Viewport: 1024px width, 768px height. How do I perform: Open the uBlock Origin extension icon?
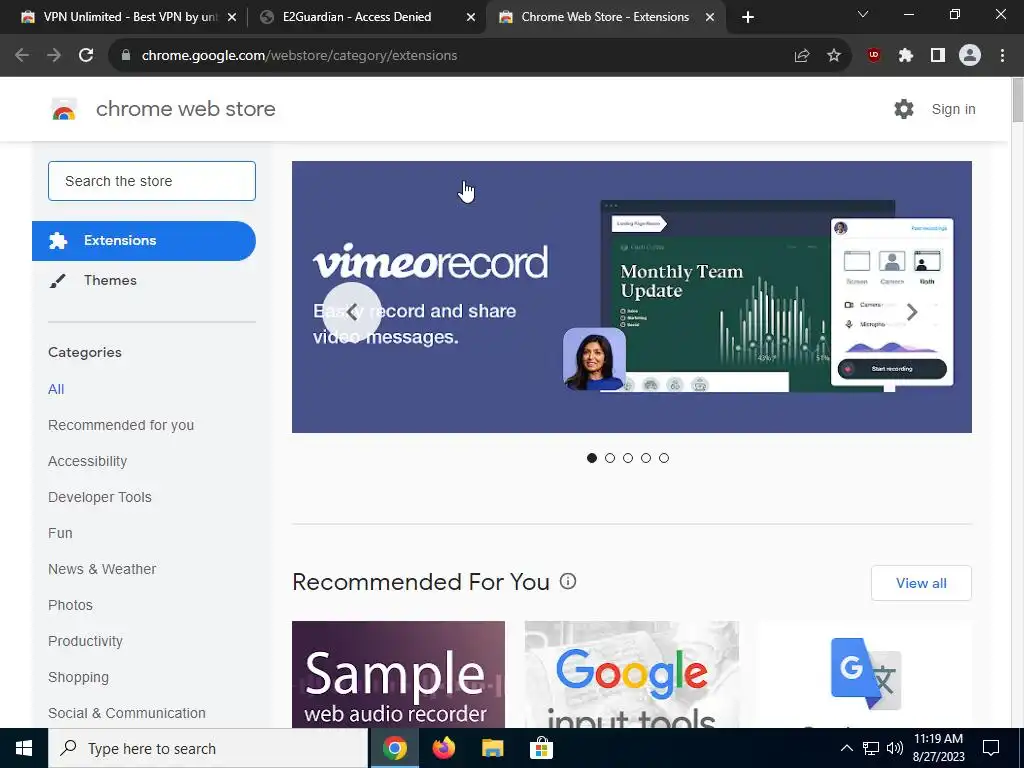click(874, 56)
